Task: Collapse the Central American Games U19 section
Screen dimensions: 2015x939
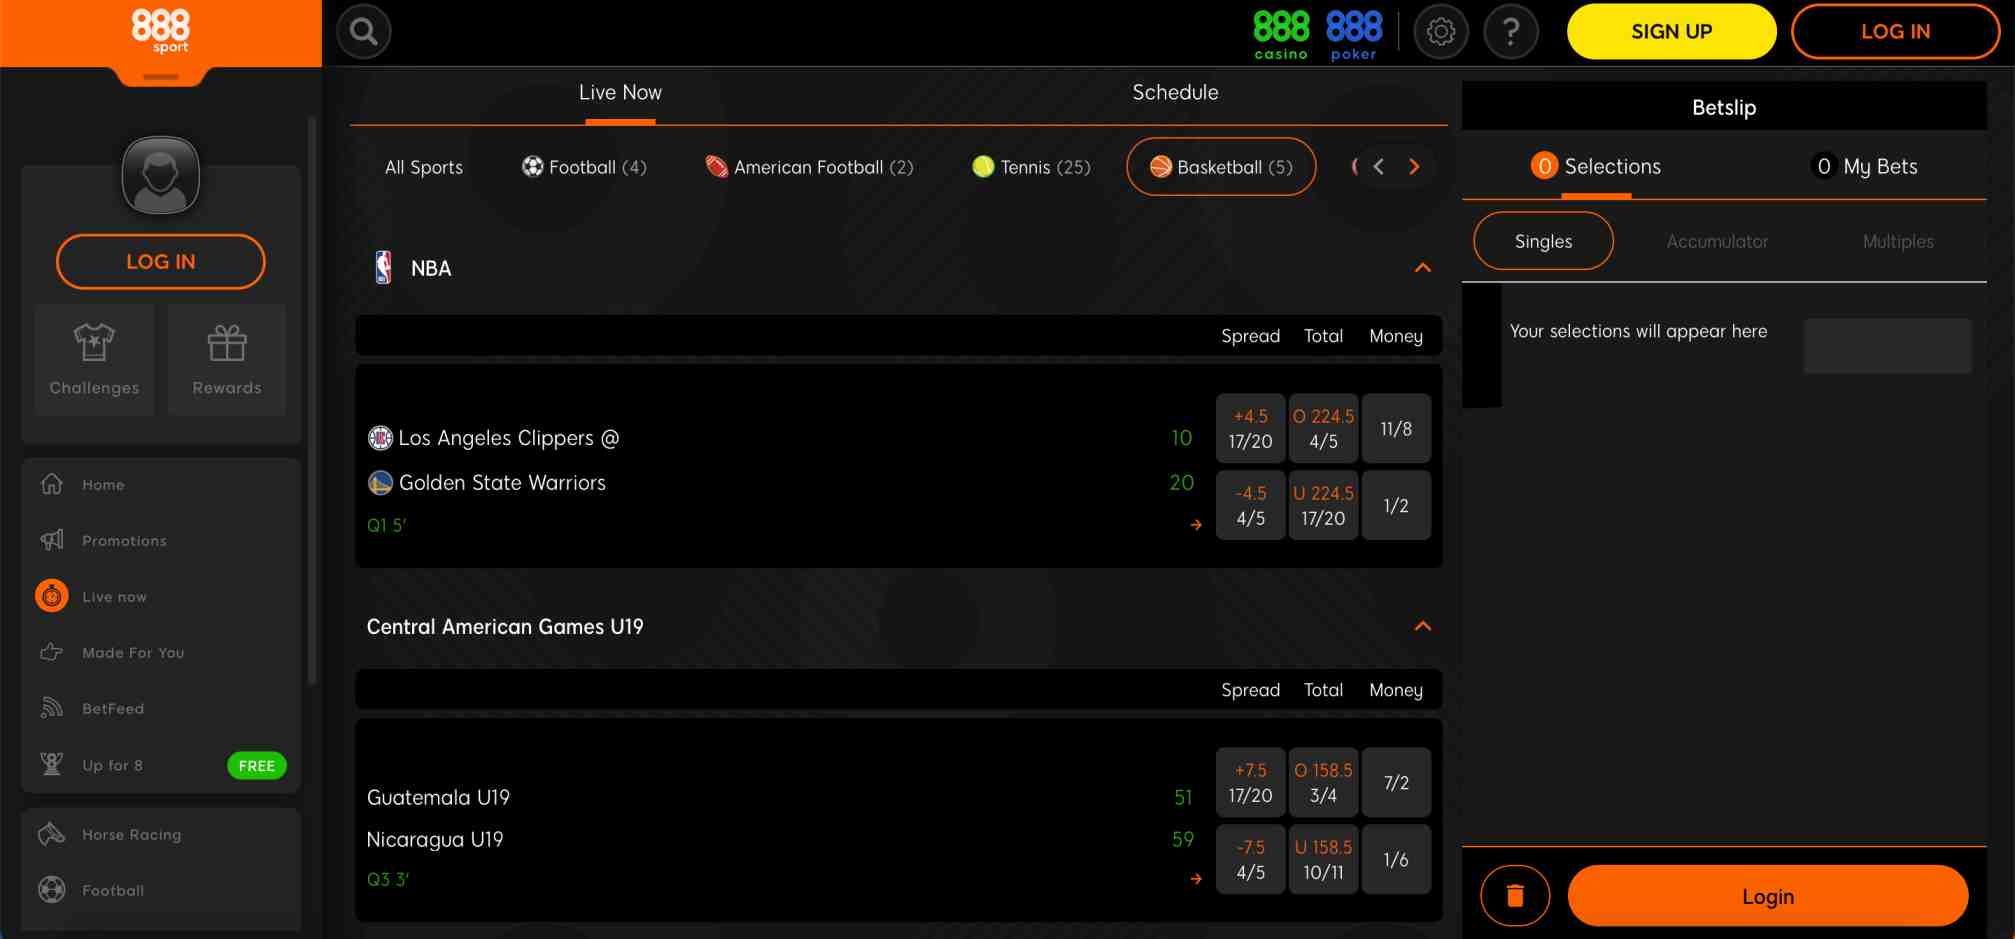Action: click(1424, 627)
